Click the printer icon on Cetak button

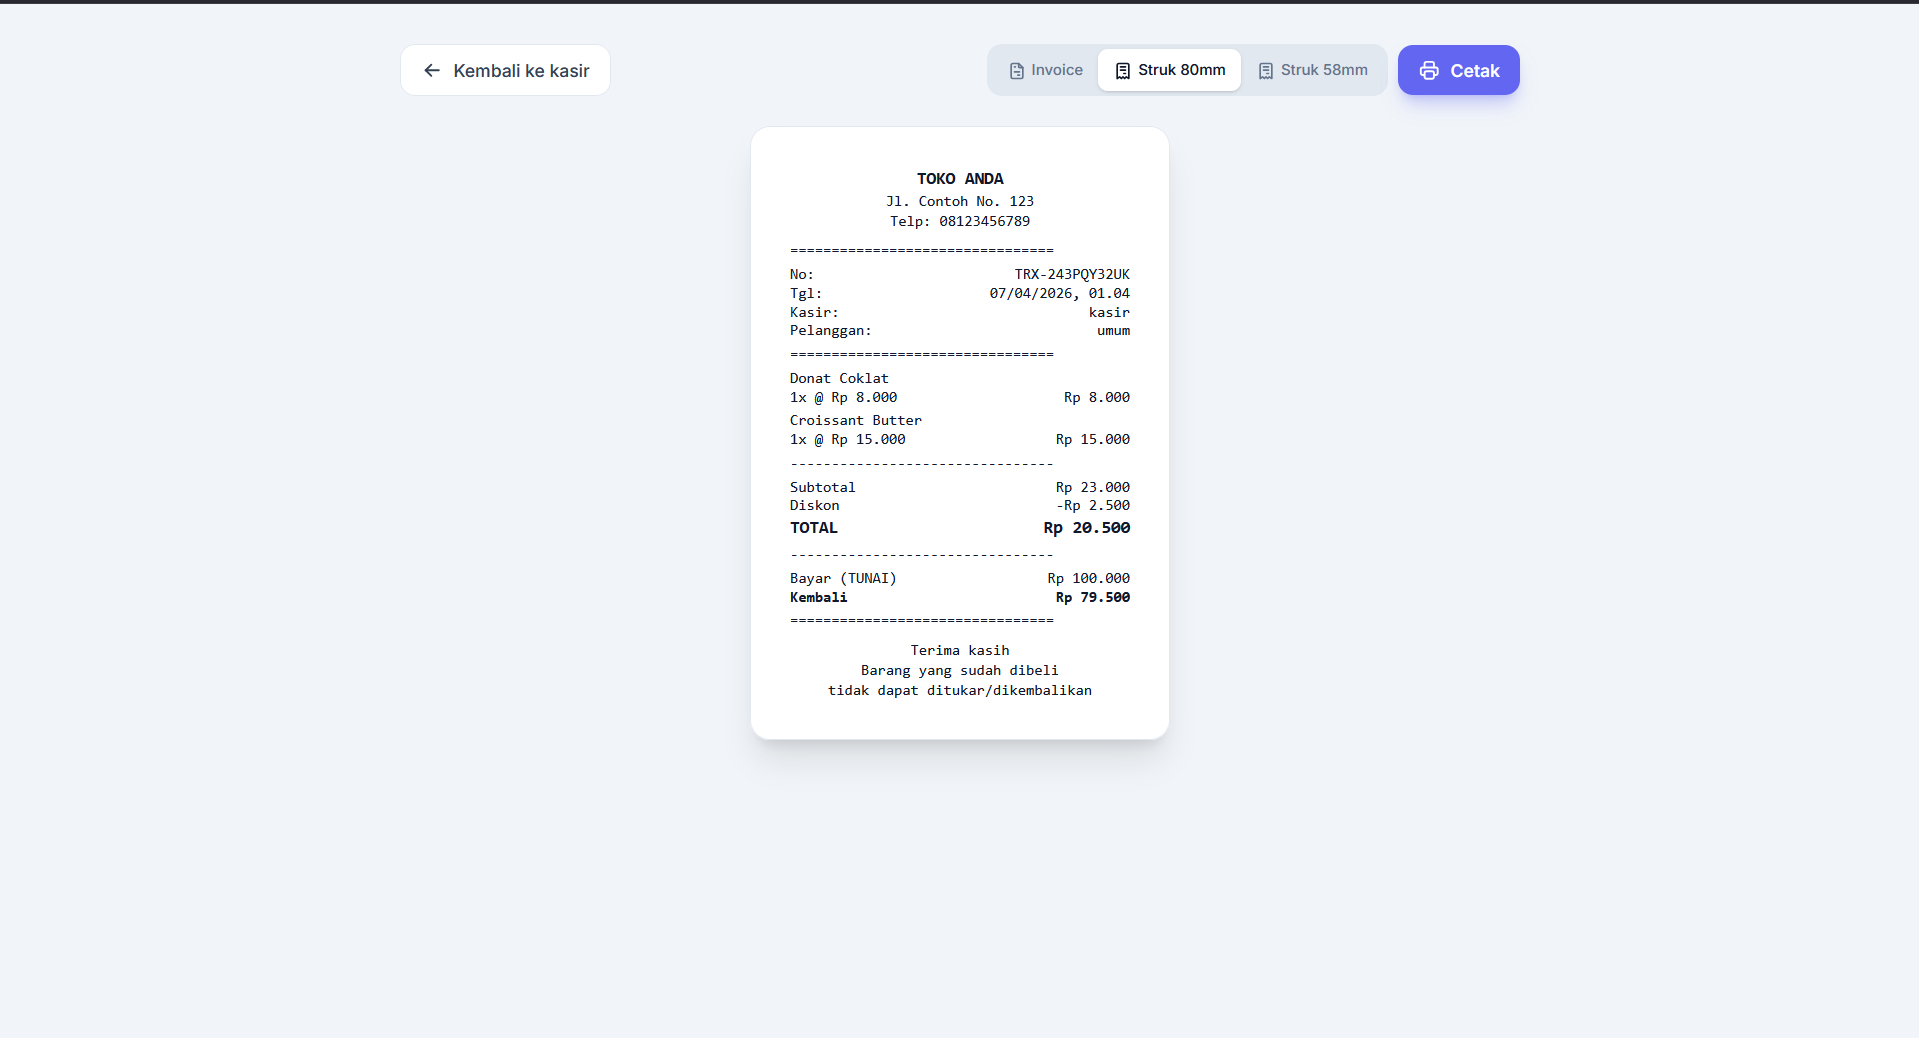click(1429, 71)
